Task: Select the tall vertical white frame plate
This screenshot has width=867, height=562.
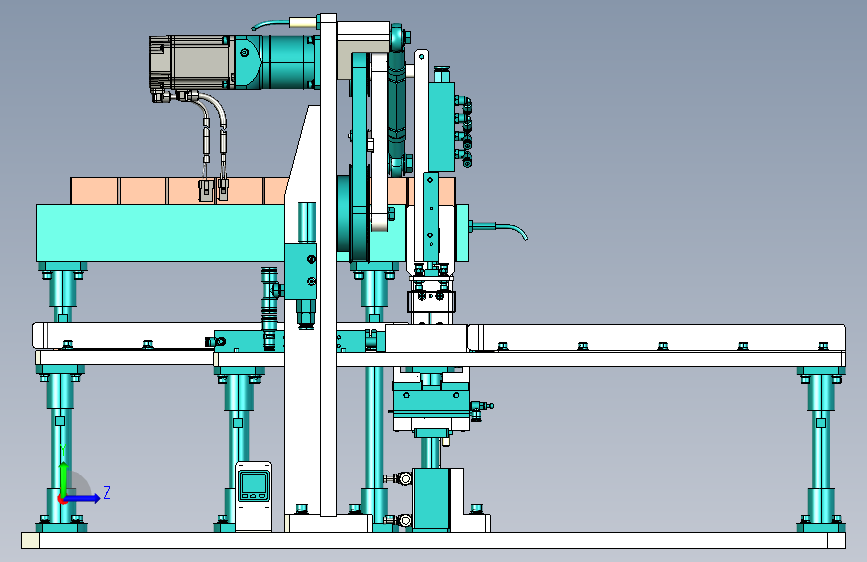Action: coord(328,266)
